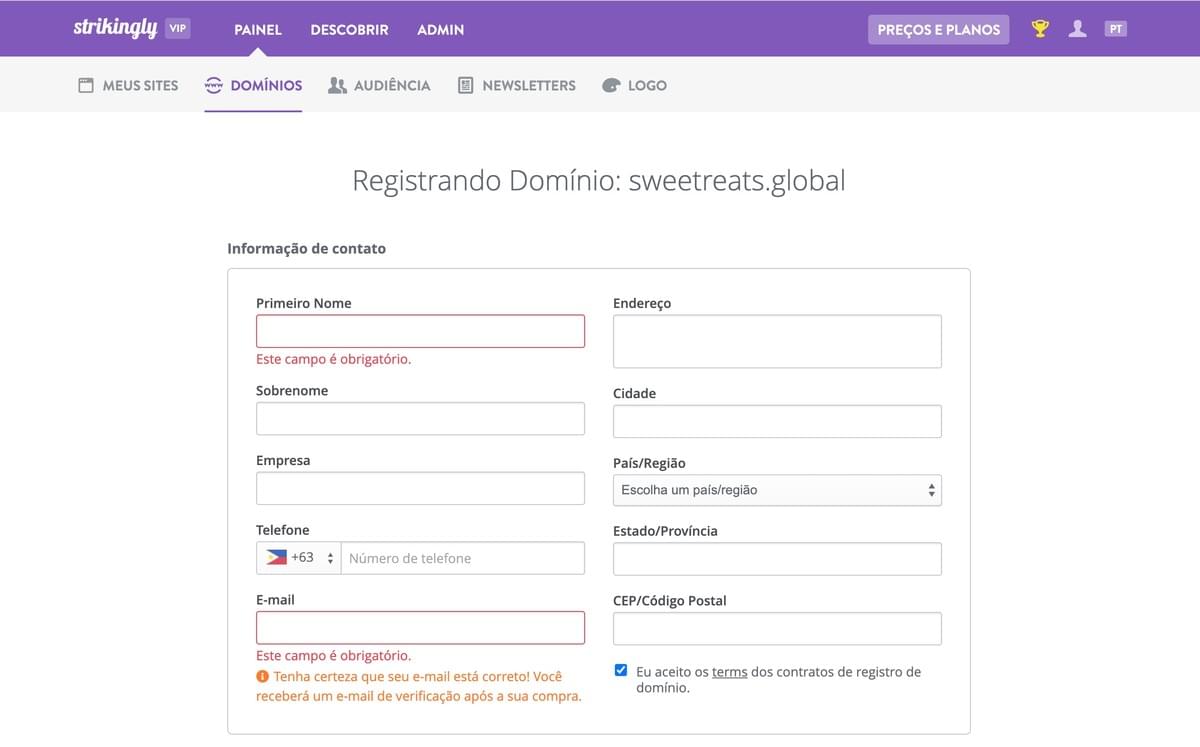The height and width of the screenshot is (747, 1200).
Task: Focus the Empresa field
Action: click(420, 488)
